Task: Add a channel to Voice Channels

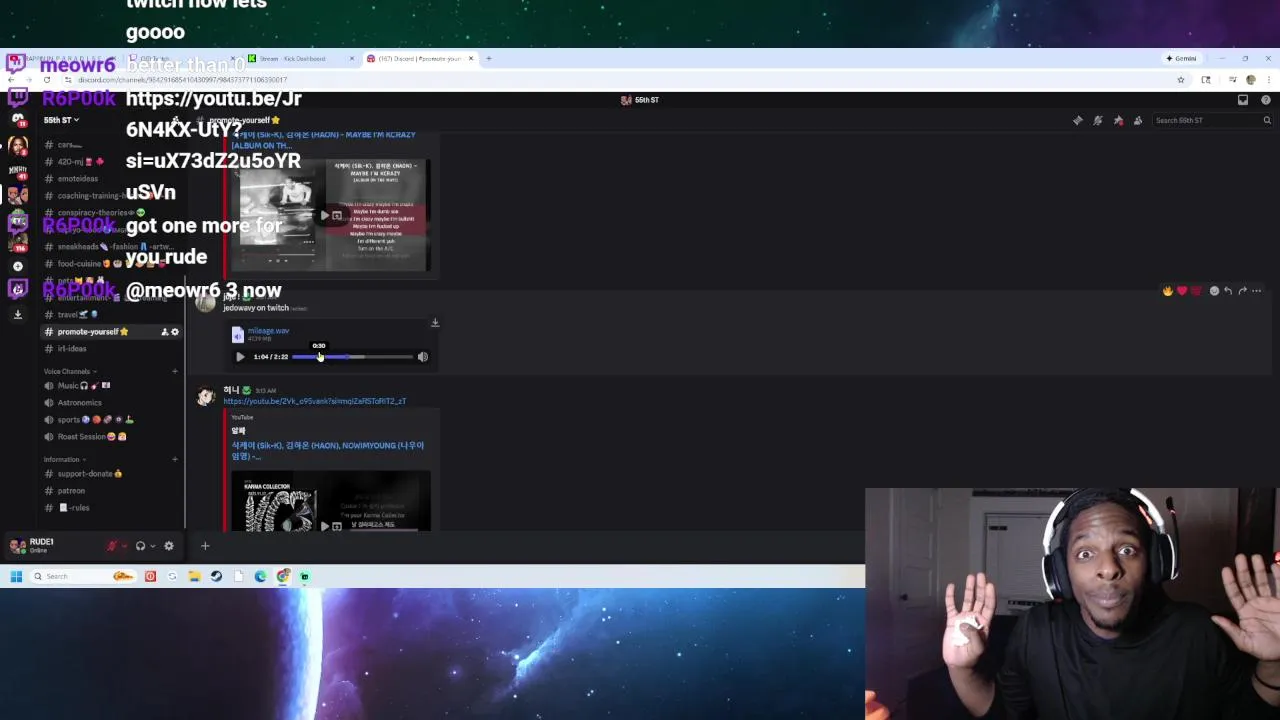Action: tap(175, 372)
